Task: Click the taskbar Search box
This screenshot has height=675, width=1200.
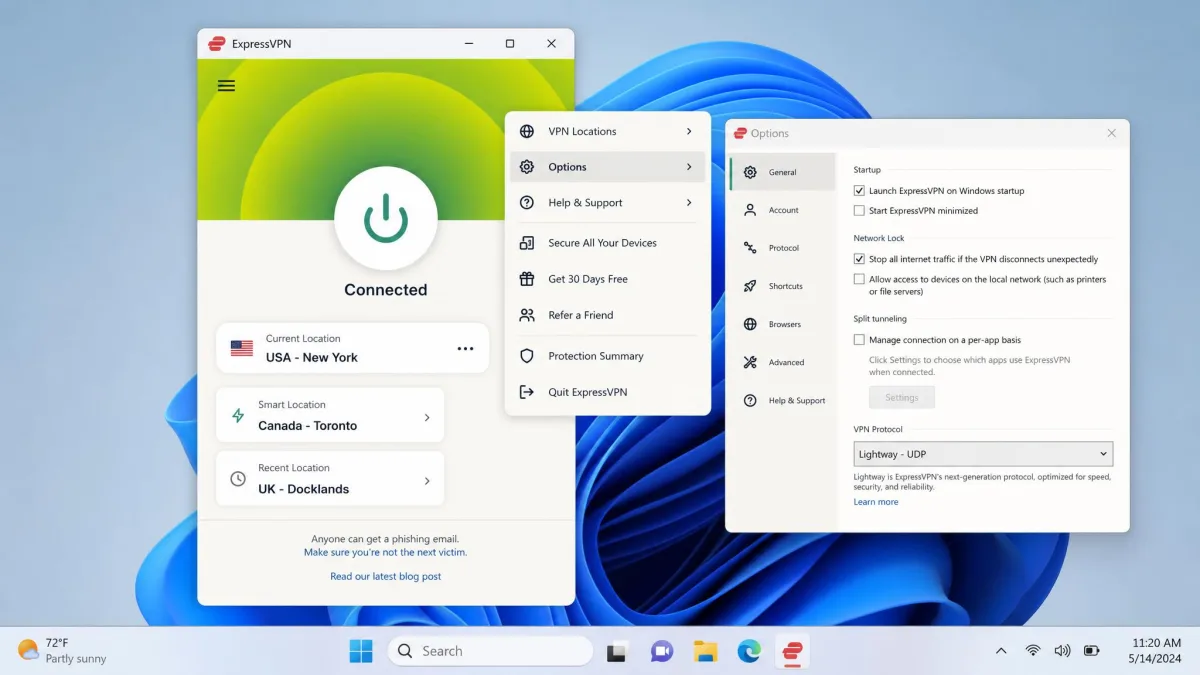Action: pos(490,651)
